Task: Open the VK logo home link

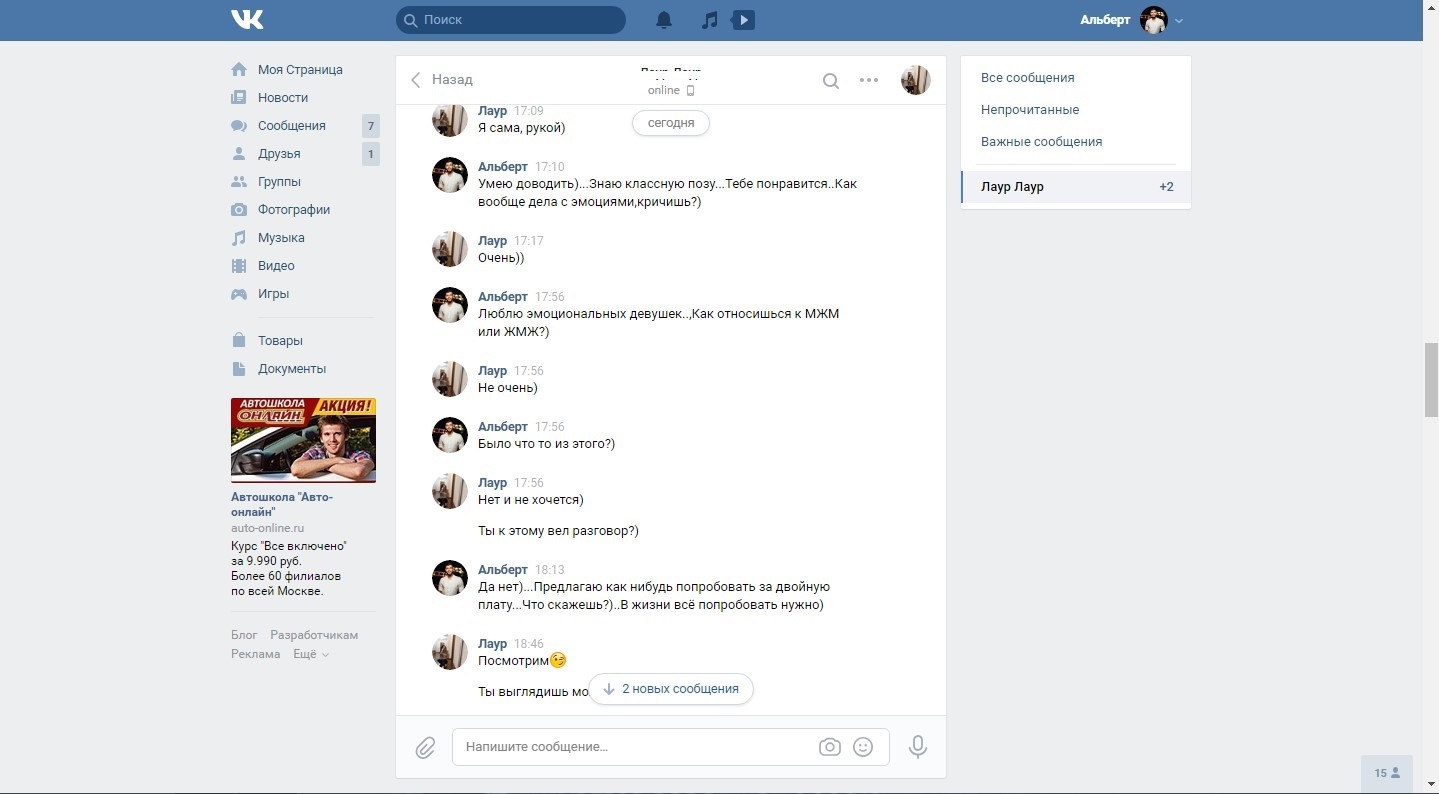Action: pos(247,20)
